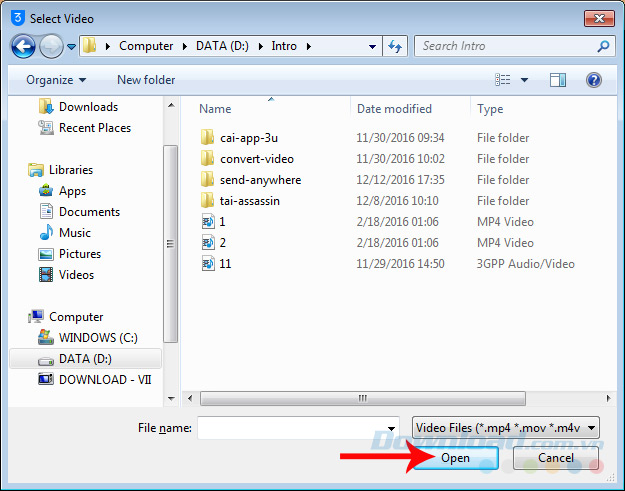Click the Music note icon
This screenshot has height=491, width=625.
click(x=46, y=232)
